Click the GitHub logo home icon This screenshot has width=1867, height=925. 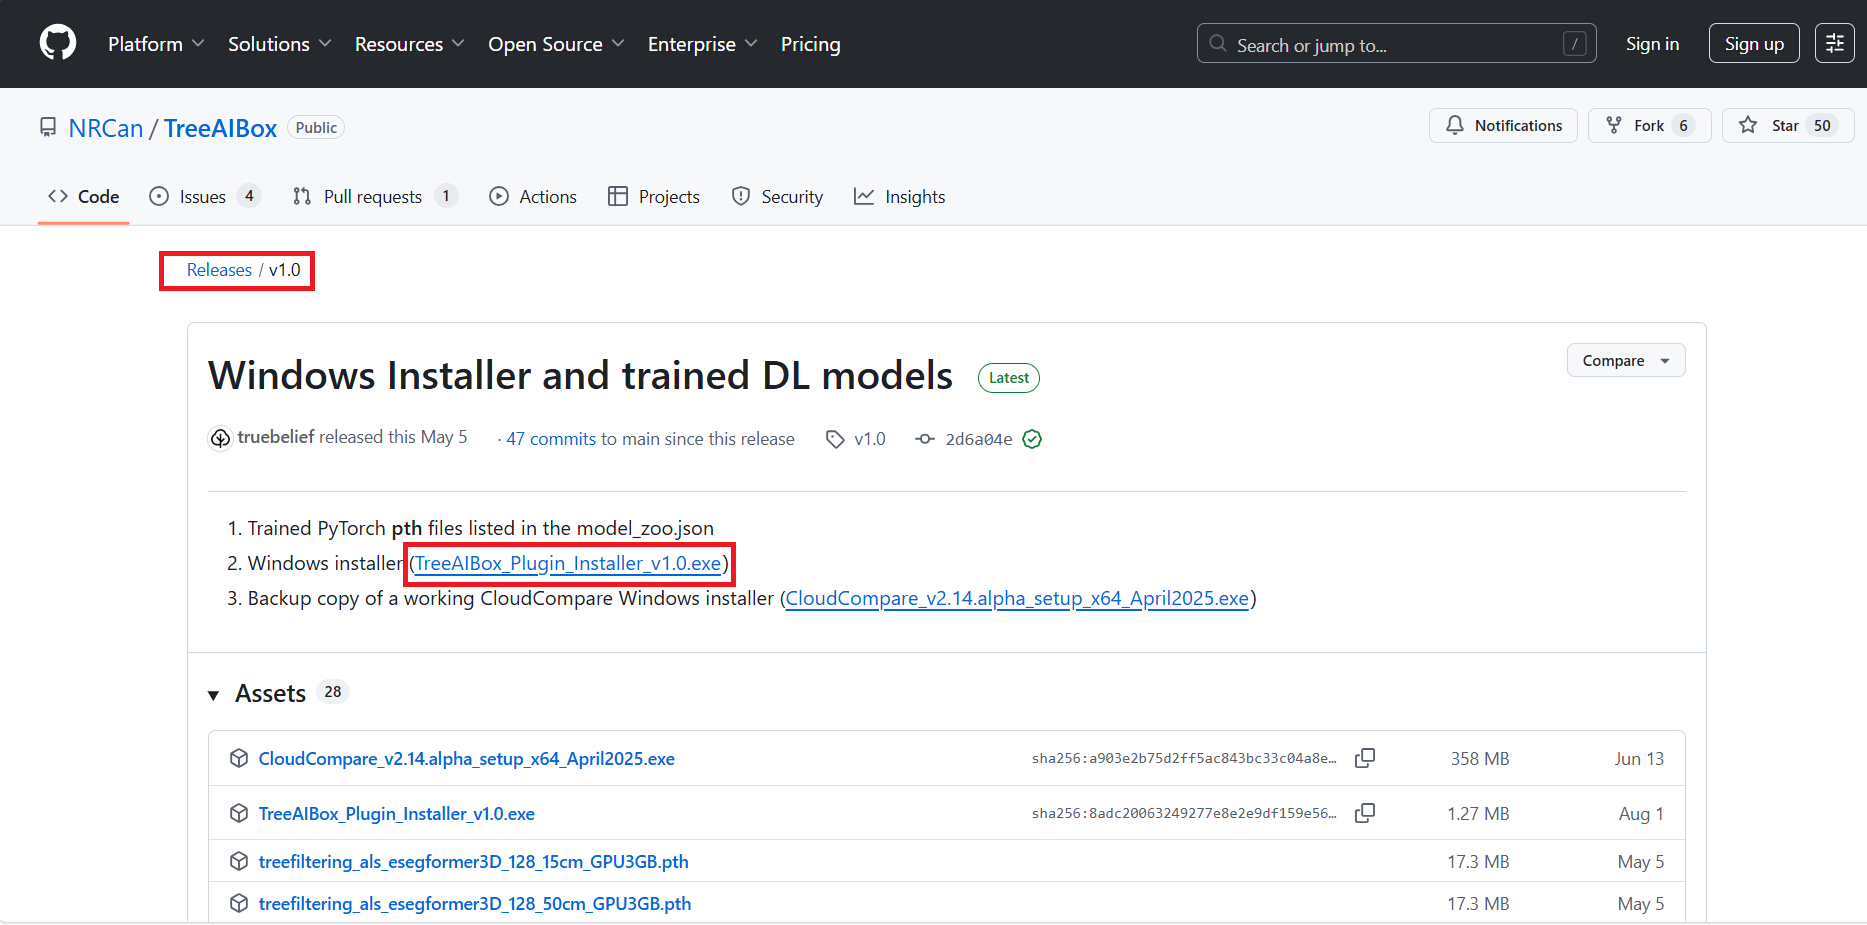coord(58,43)
